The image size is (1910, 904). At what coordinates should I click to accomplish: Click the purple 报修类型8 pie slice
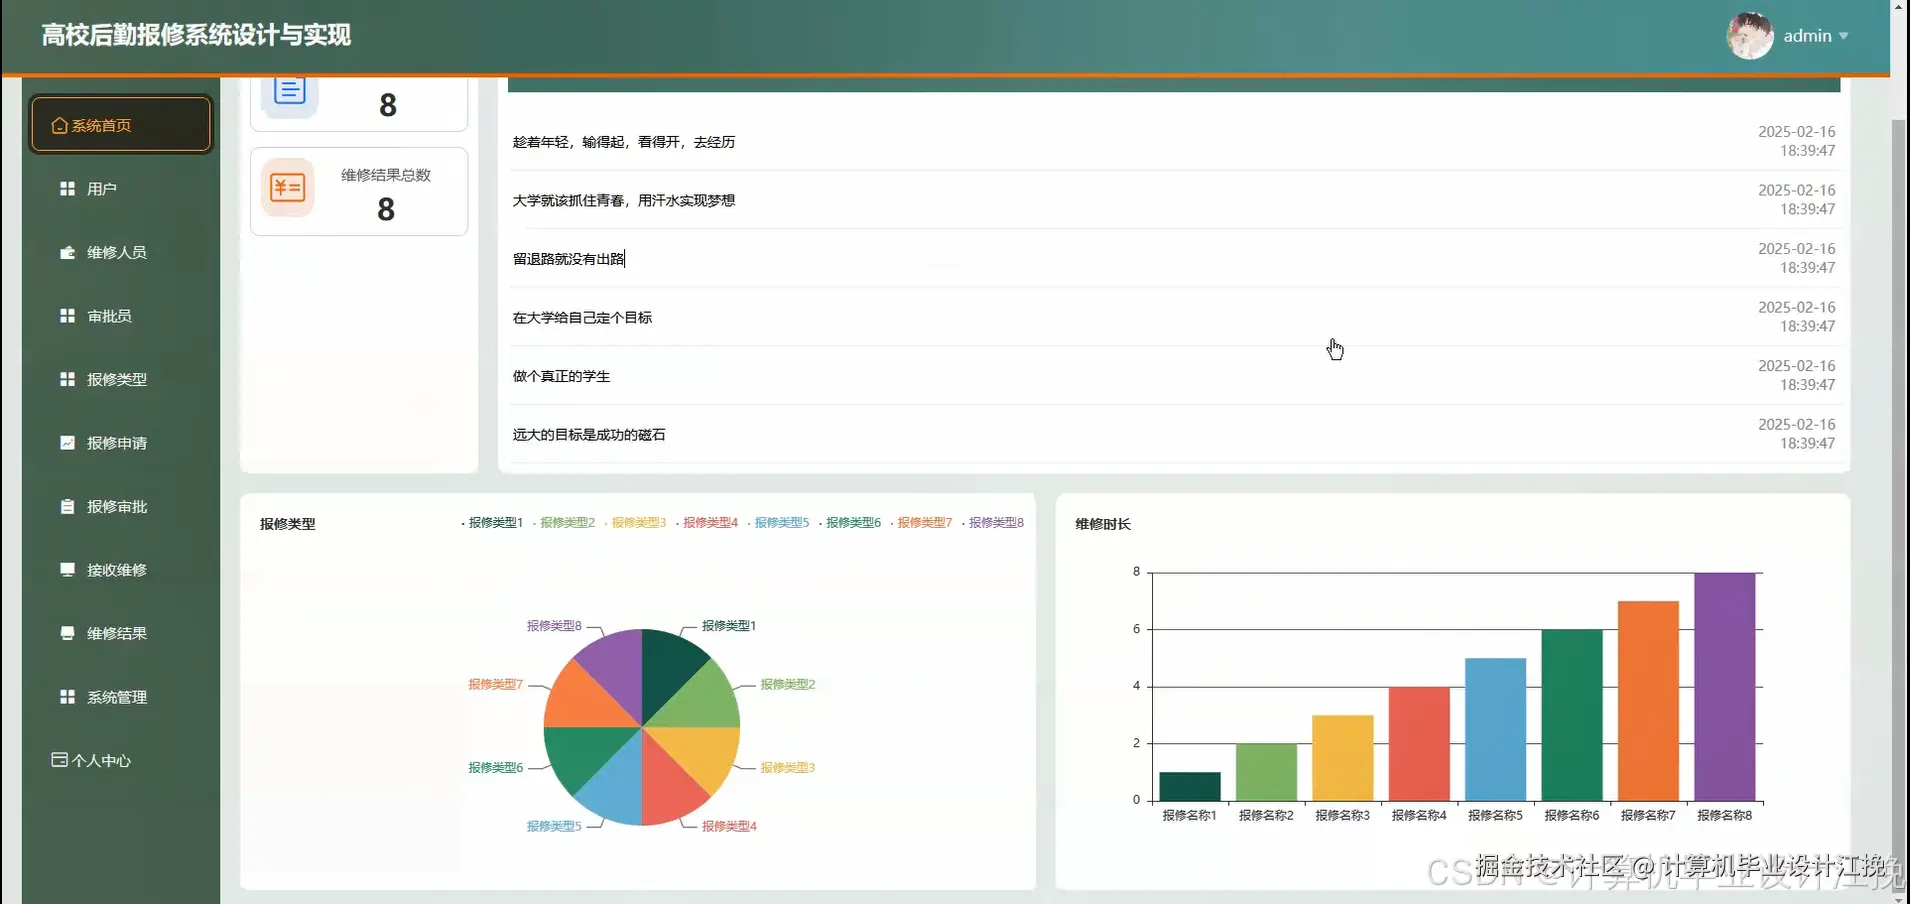tap(616, 665)
